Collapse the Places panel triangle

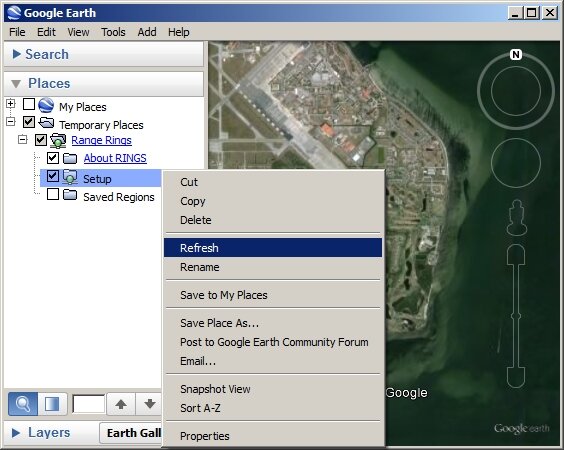(16, 84)
